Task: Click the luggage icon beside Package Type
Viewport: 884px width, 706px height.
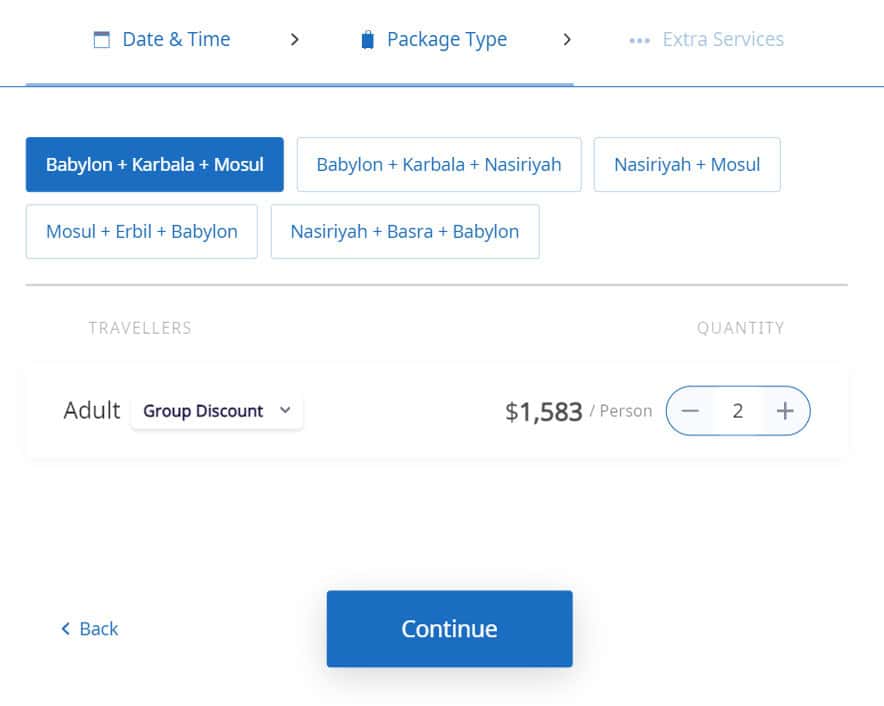Action: [x=367, y=39]
